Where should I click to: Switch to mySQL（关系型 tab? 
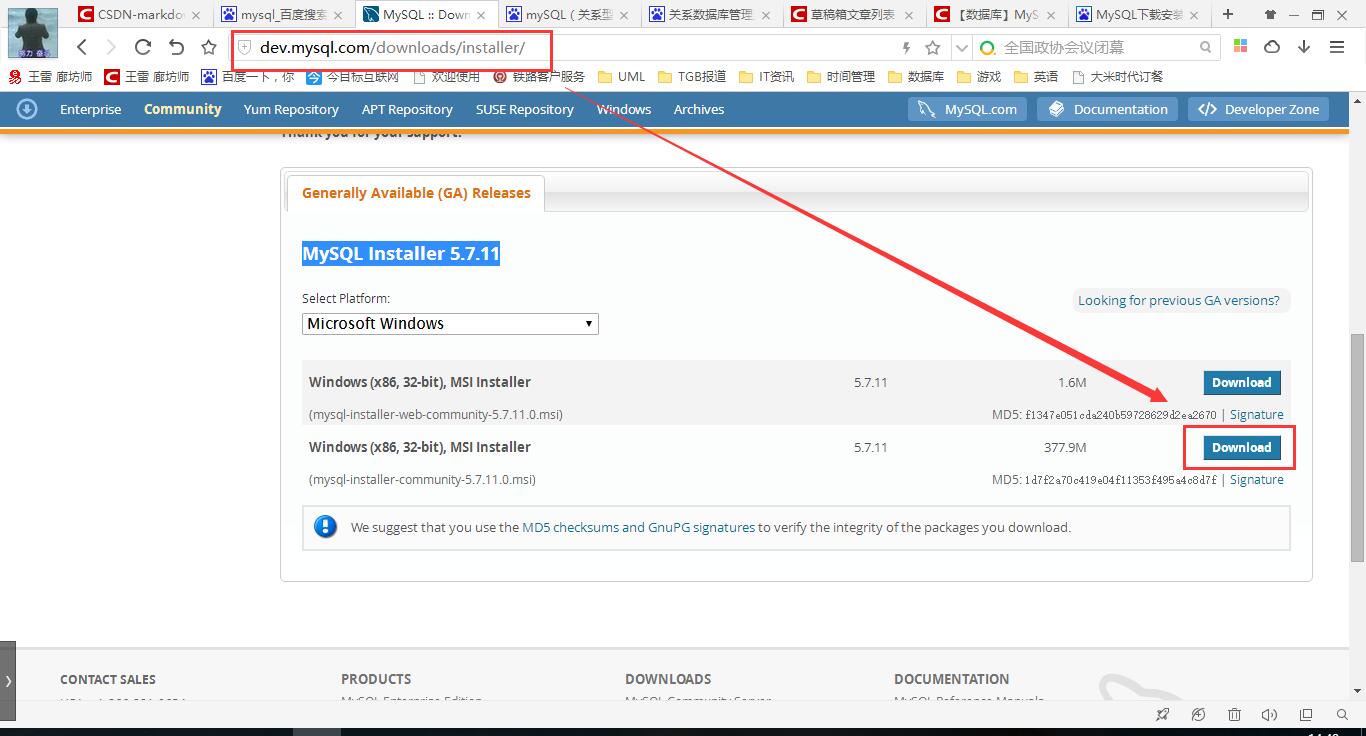(x=567, y=14)
